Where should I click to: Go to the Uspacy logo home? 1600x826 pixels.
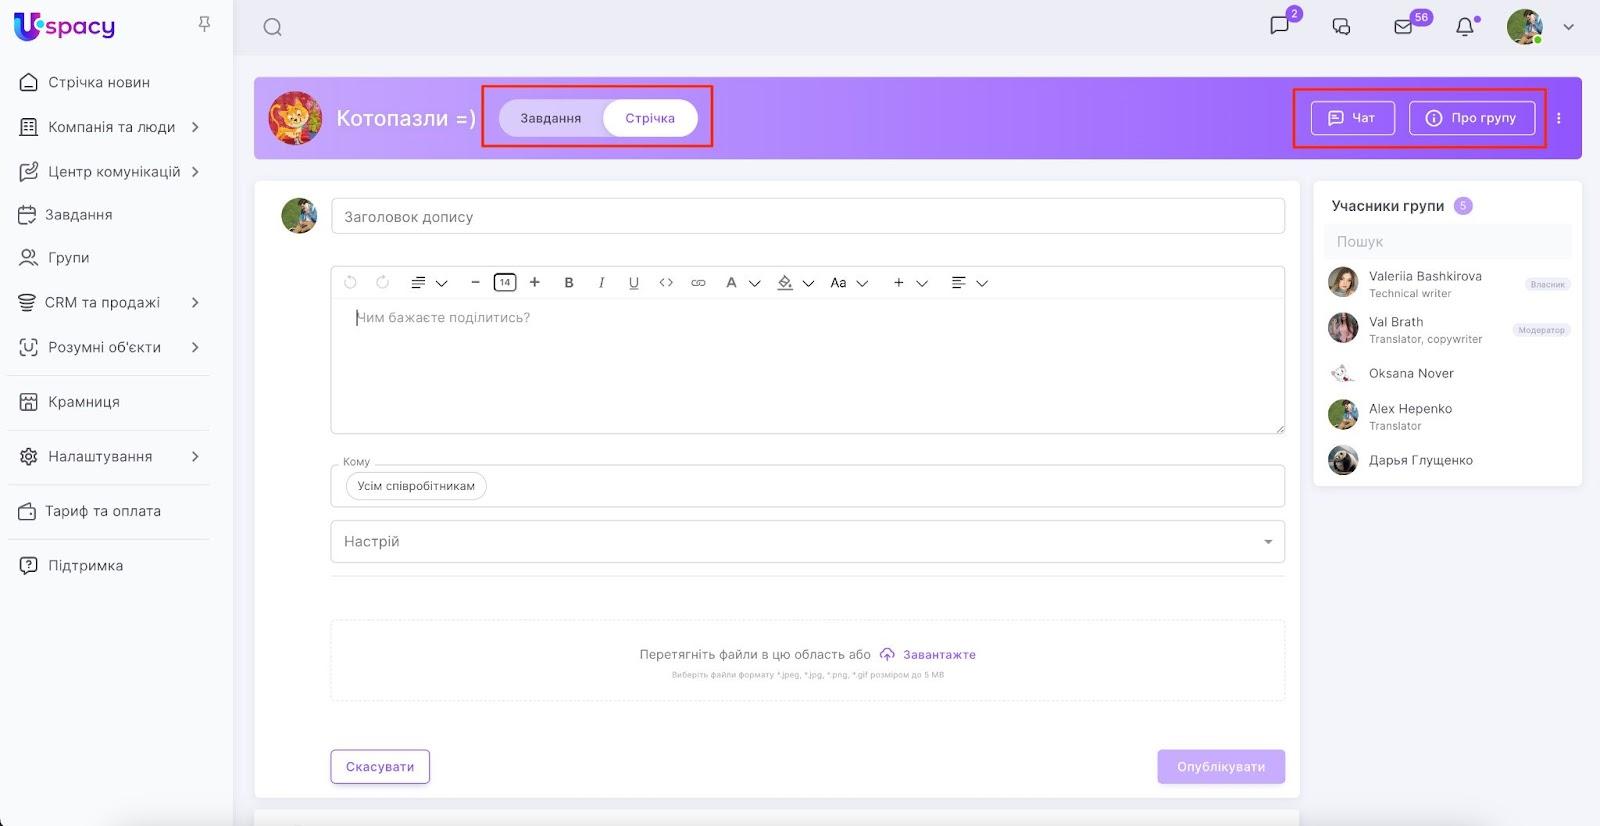pos(65,27)
